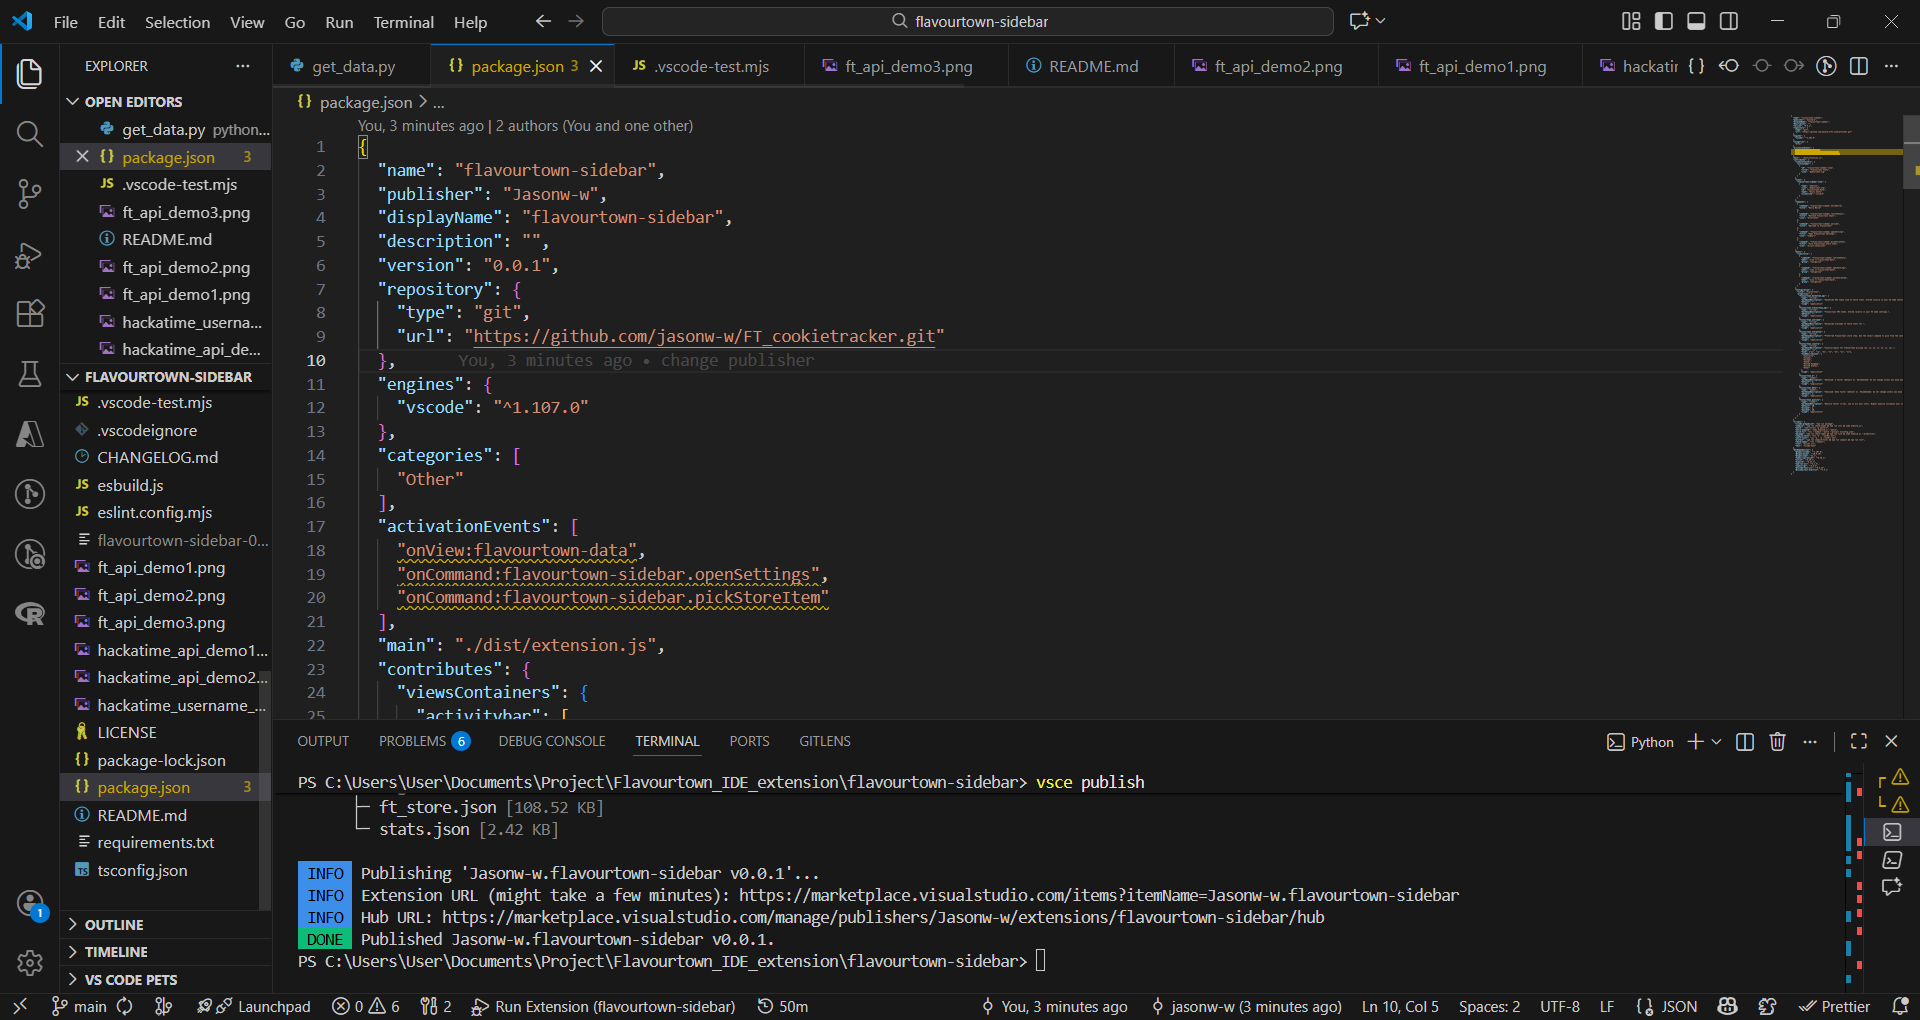Open the Terminal menu
This screenshot has height=1020, width=1920.
pyautogui.click(x=403, y=22)
